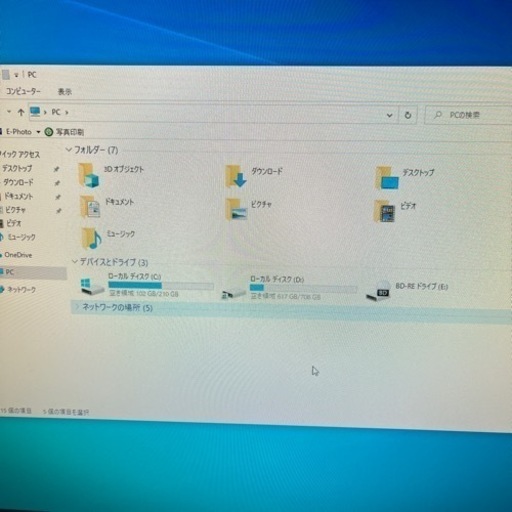
Task: Open the ミュージック folder icon
Action: pos(92,238)
